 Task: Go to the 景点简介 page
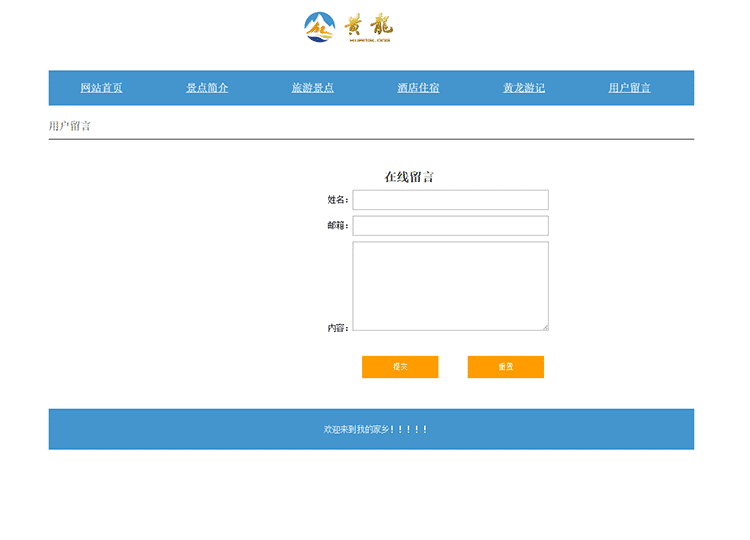tap(207, 88)
